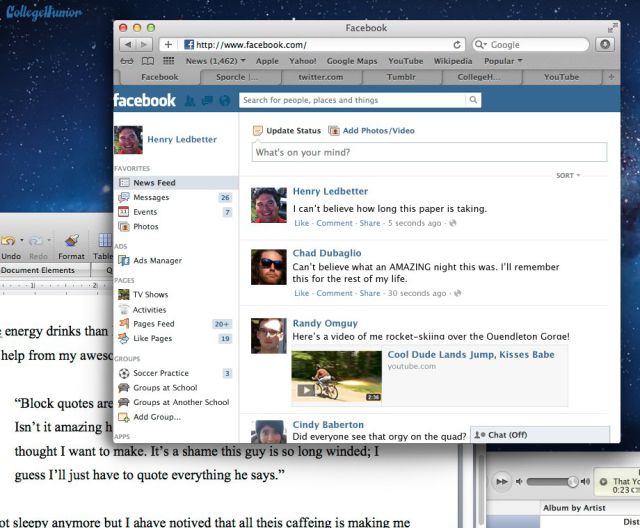Click Randy Omguy's profile name

(325, 324)
